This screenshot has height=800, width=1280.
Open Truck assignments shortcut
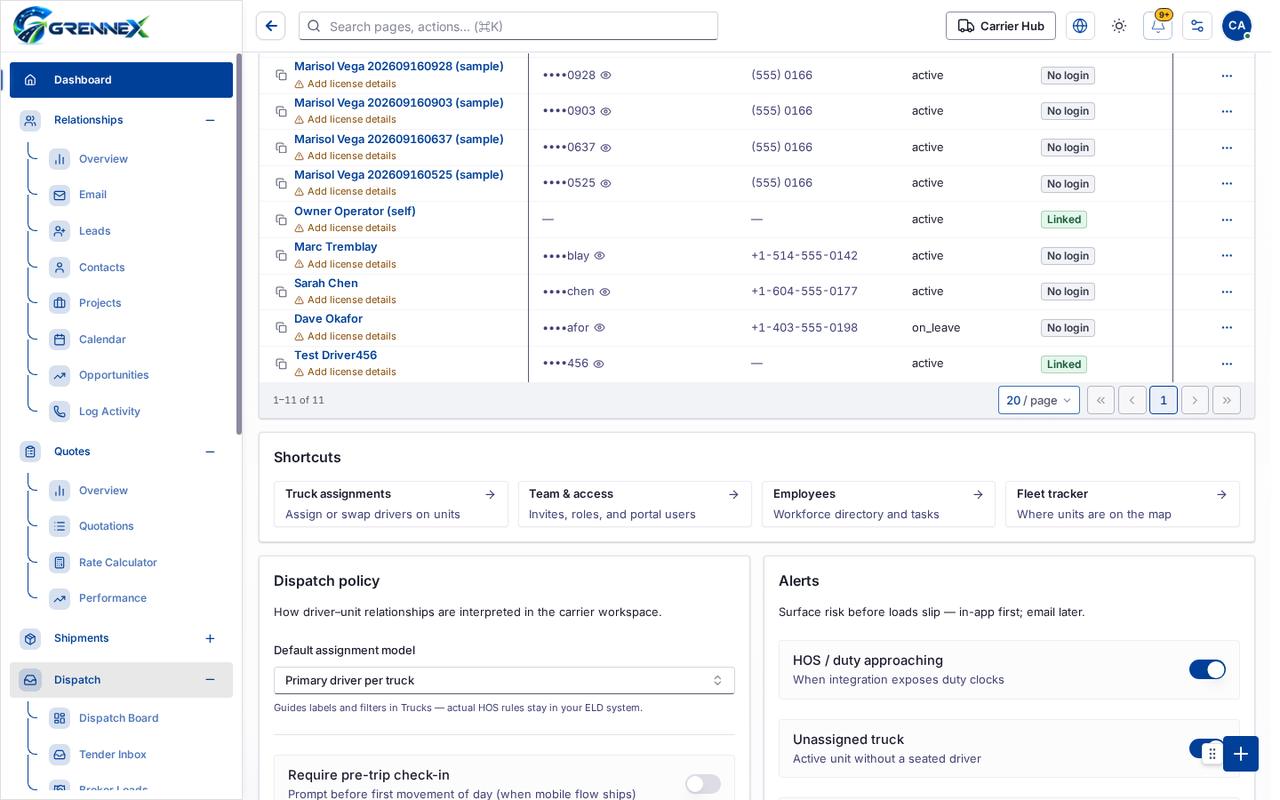[391, 504]
